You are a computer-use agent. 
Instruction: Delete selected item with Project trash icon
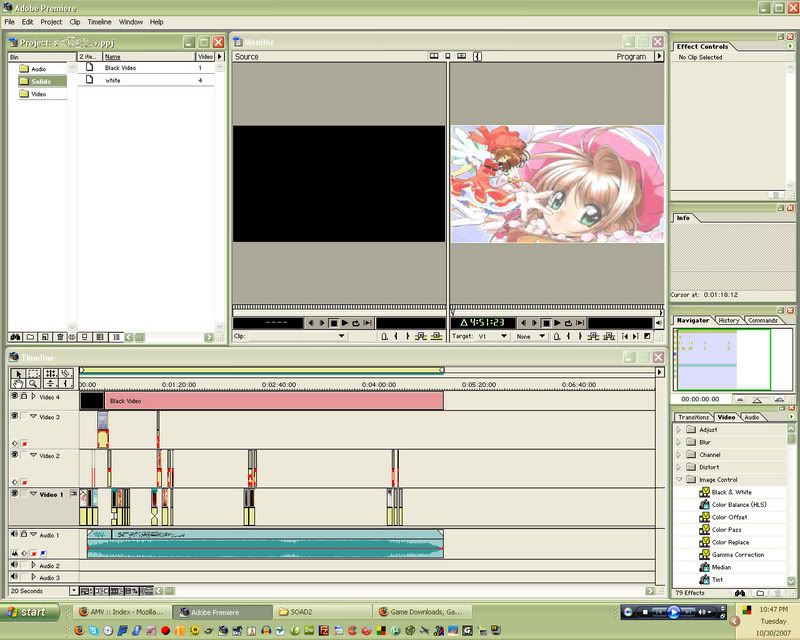pos(61,337)
